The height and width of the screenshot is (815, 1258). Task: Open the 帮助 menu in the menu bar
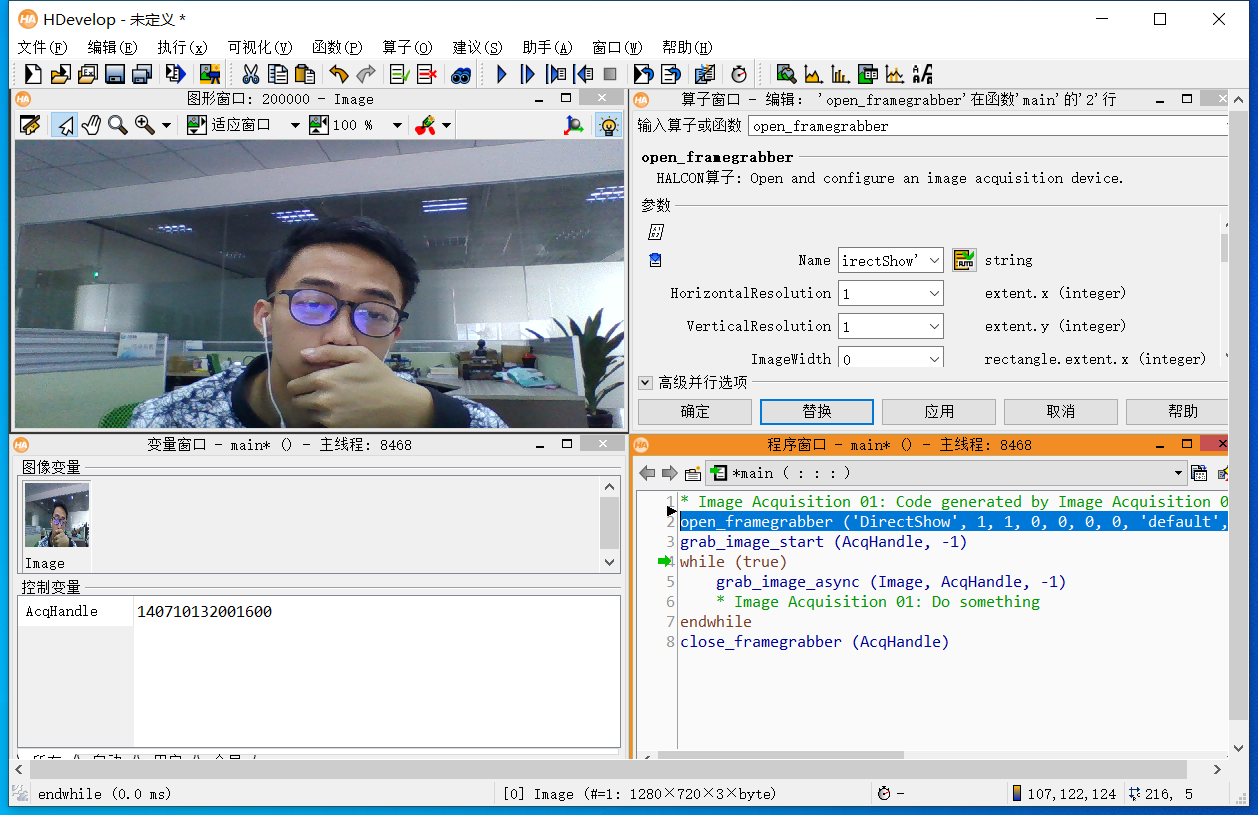click(x=687, y=47)
